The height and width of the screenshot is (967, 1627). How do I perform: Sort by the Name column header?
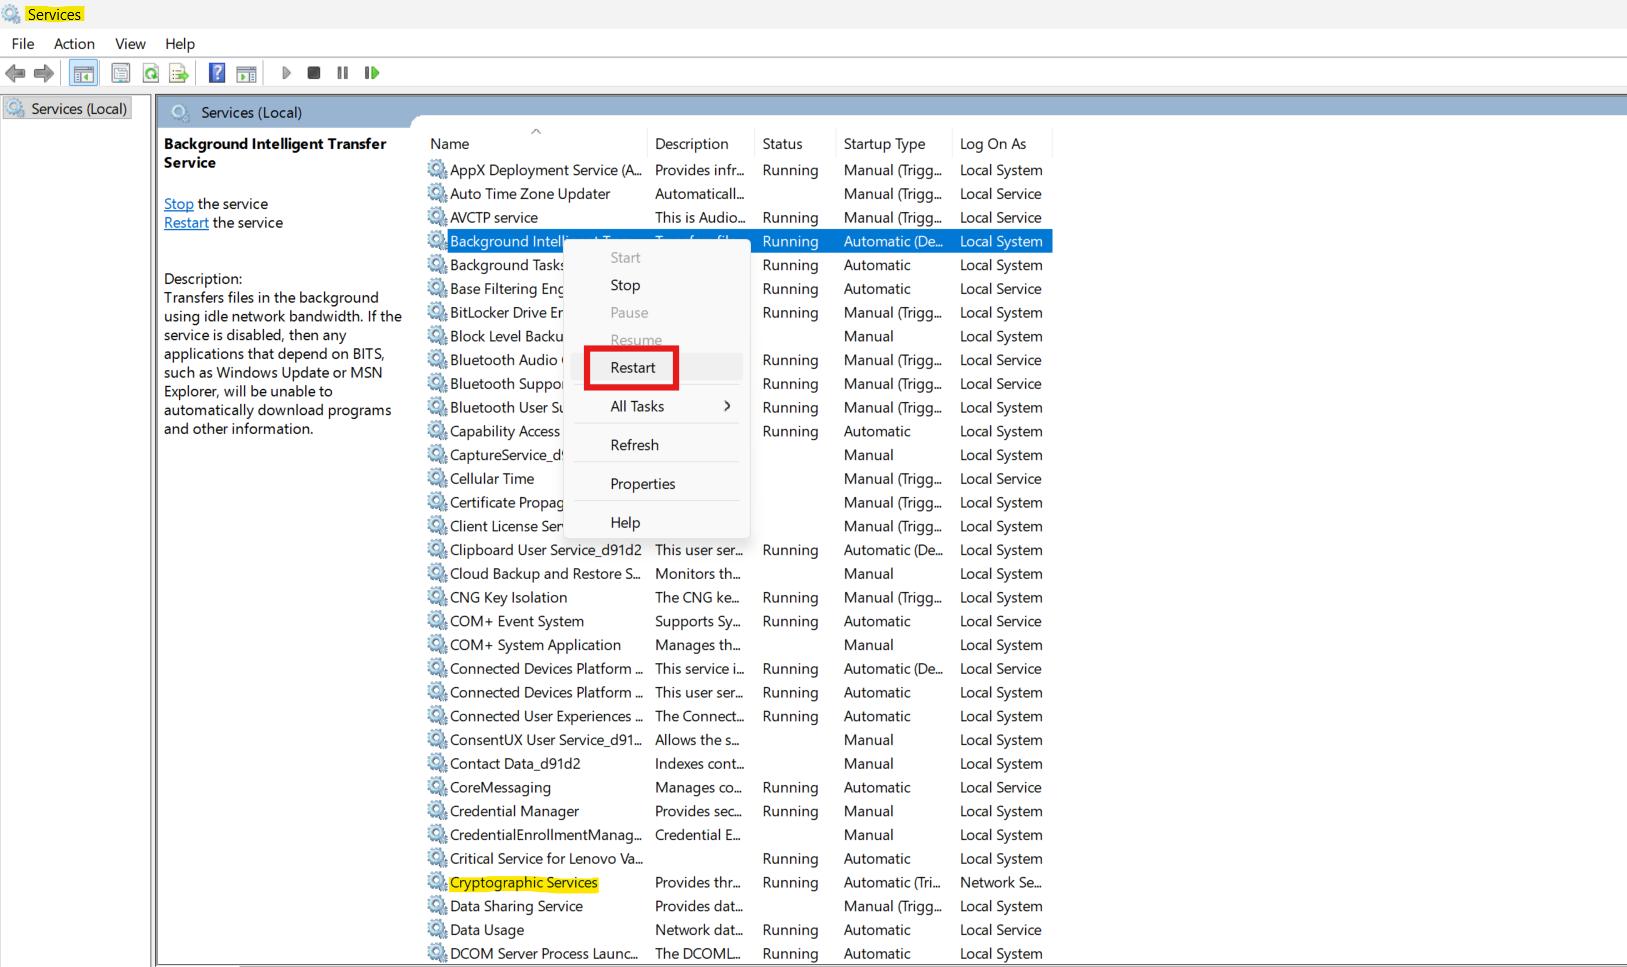point(450,144)
